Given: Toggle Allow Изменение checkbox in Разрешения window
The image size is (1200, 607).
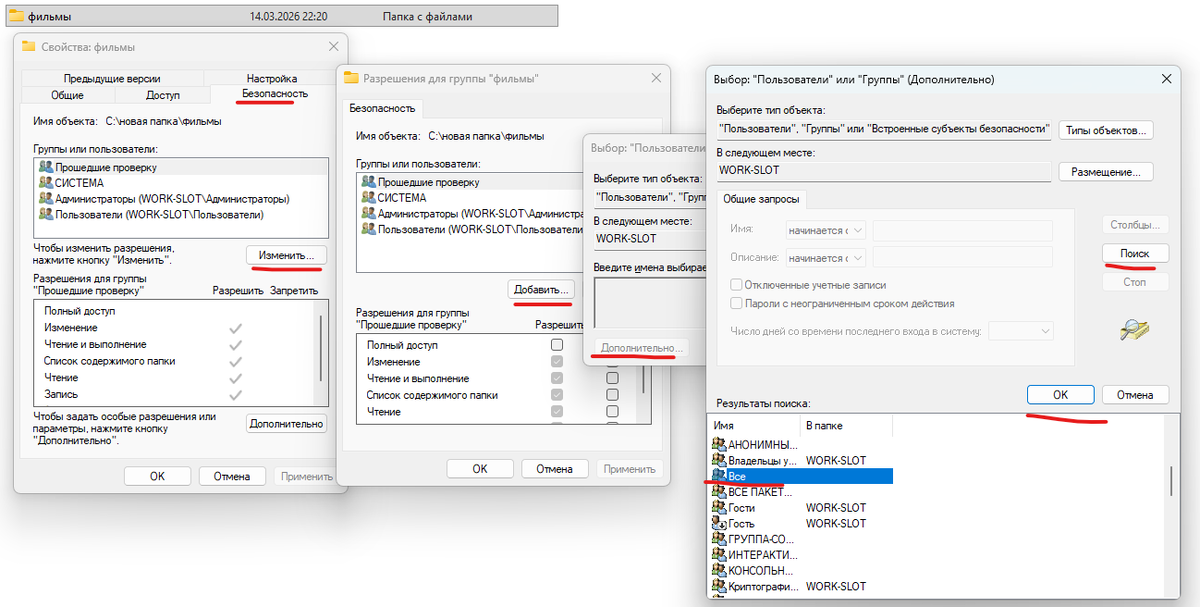Looking at the screenshot, I should 557,361.
